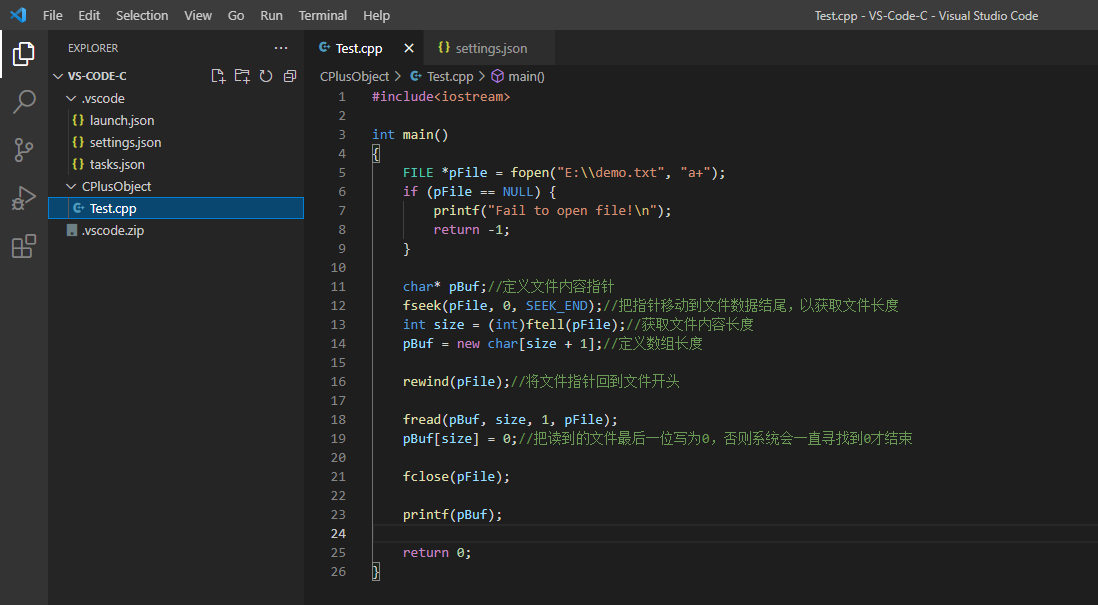The height and width of the screenshot is (605, 1098).
Task: Open the Extensions view
Action: click(24, 246)
